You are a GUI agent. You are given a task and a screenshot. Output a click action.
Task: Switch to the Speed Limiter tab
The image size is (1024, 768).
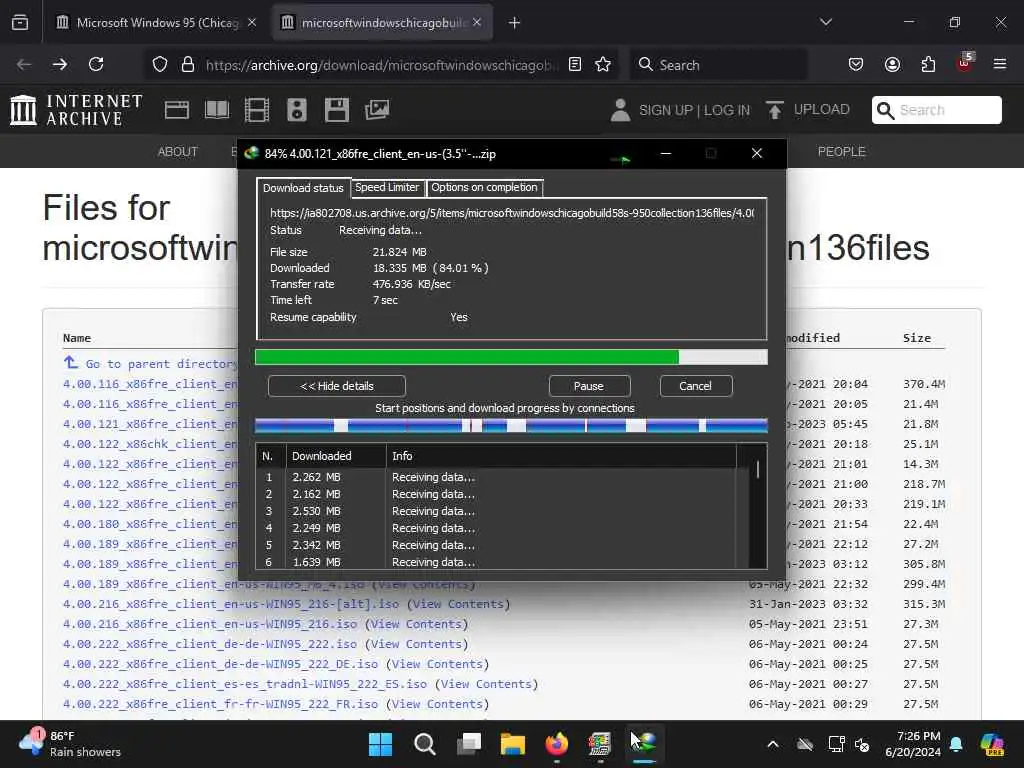(x=387, y=187)
